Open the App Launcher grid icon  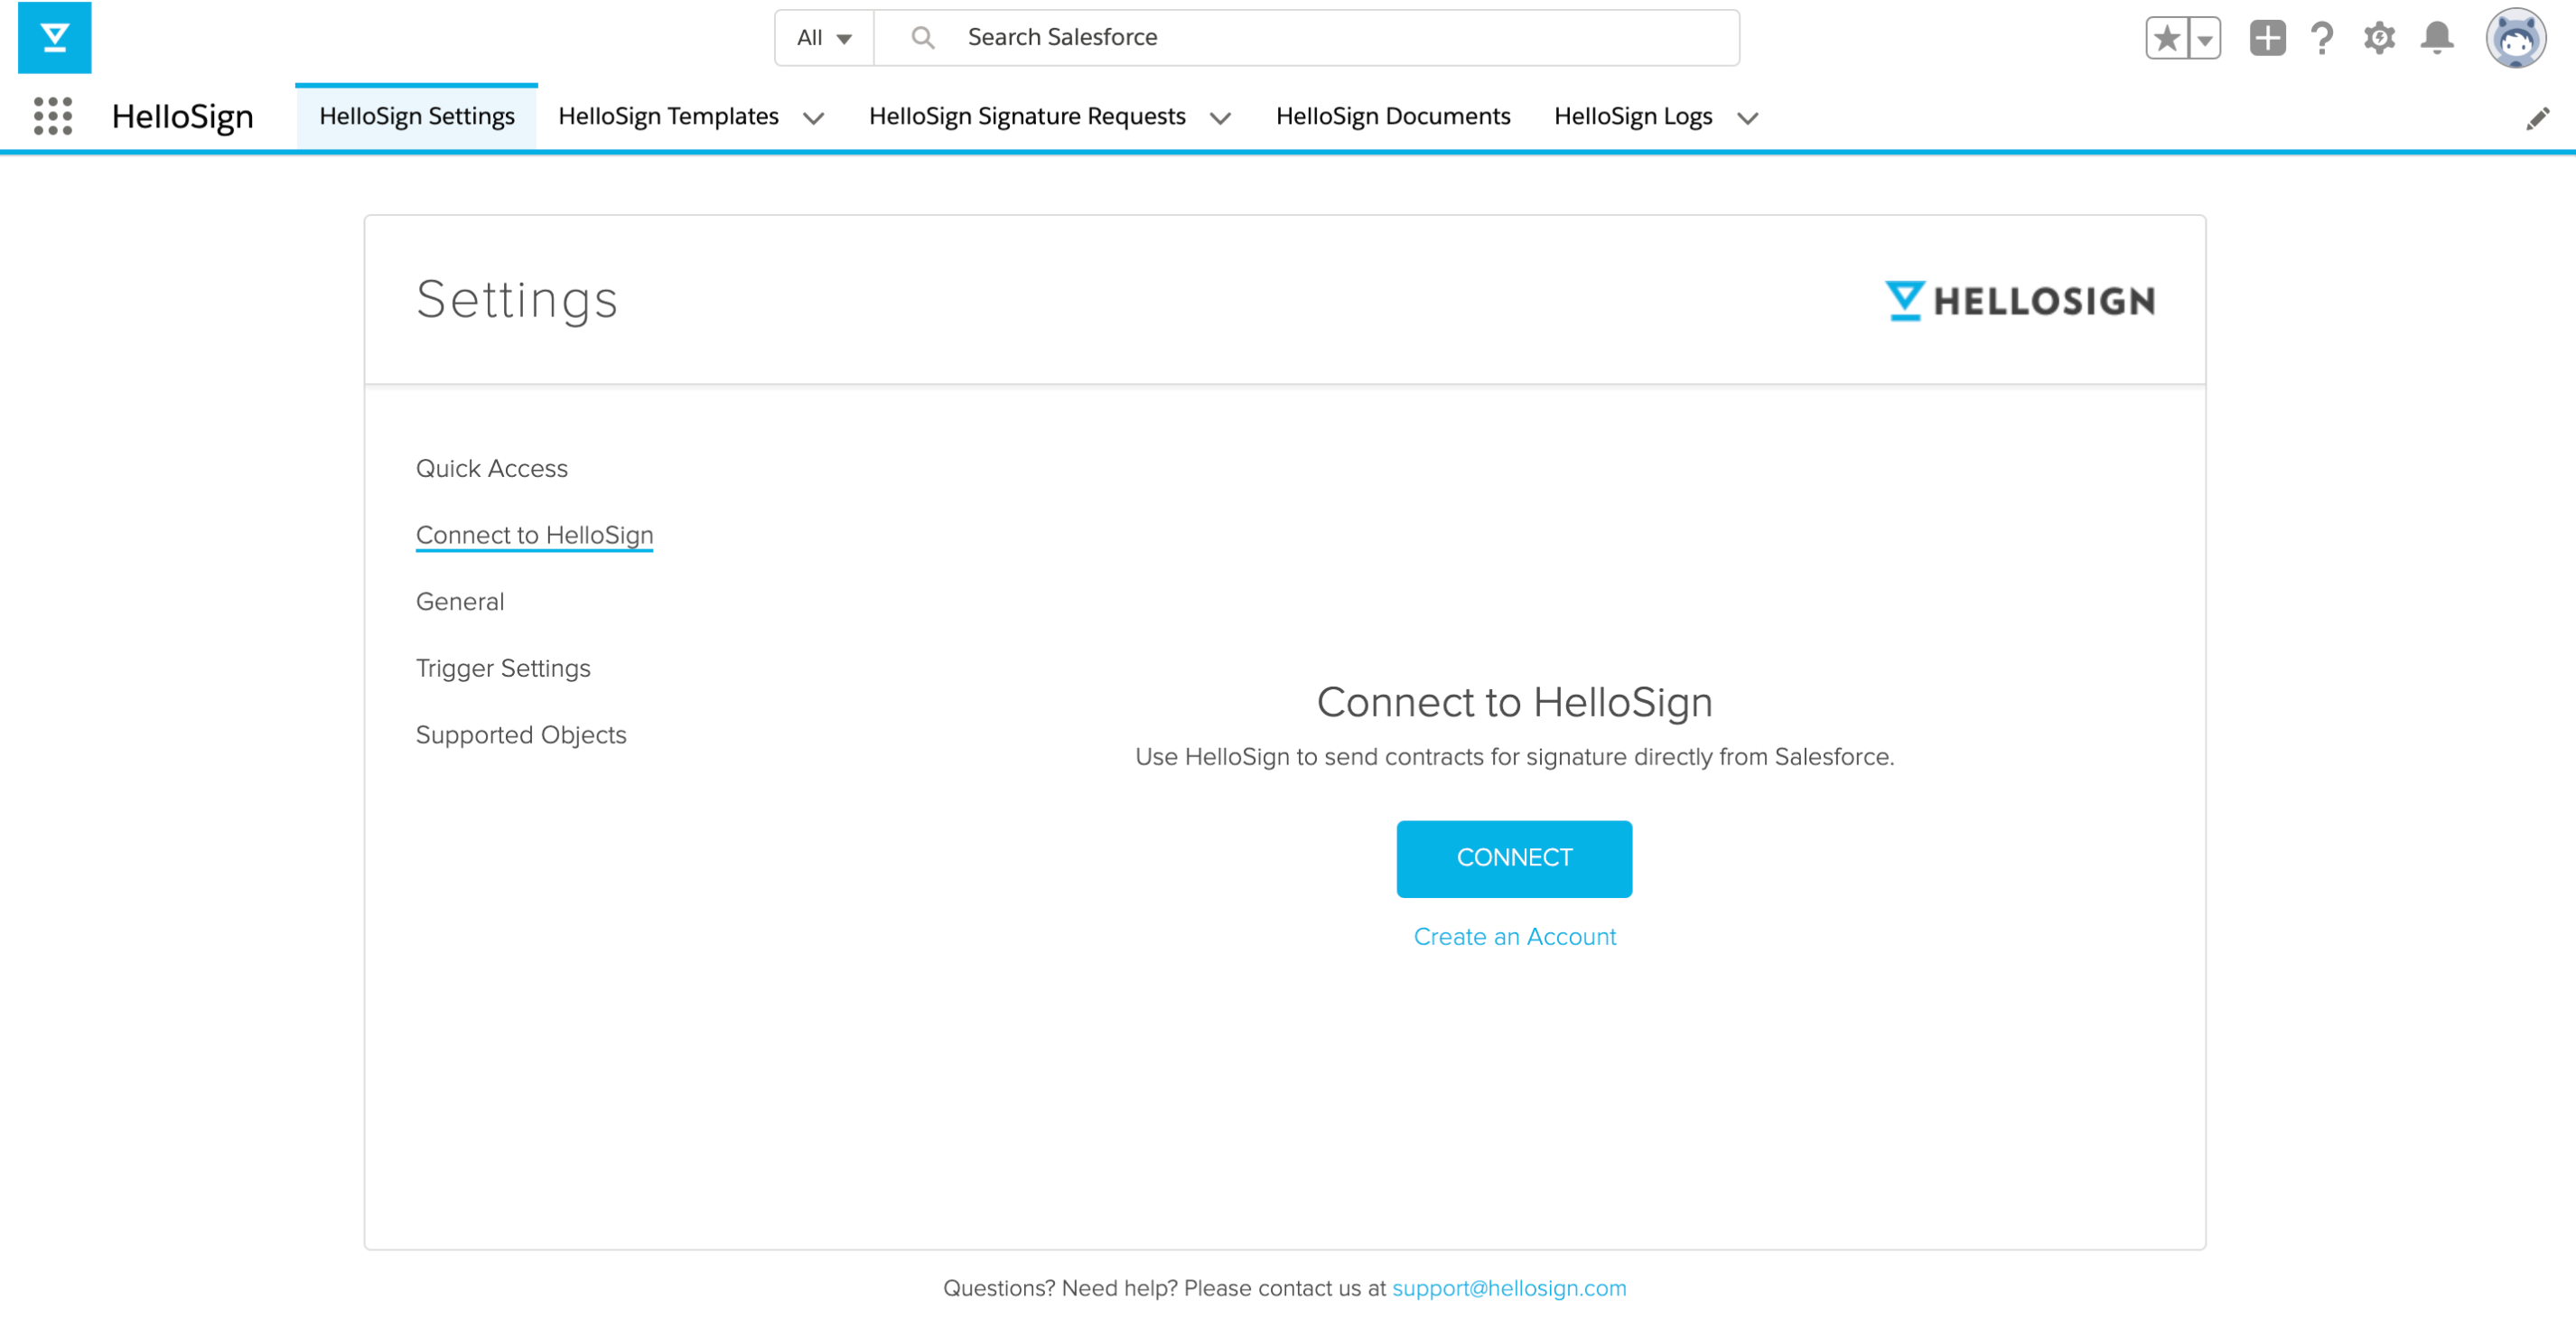(53, 116)
